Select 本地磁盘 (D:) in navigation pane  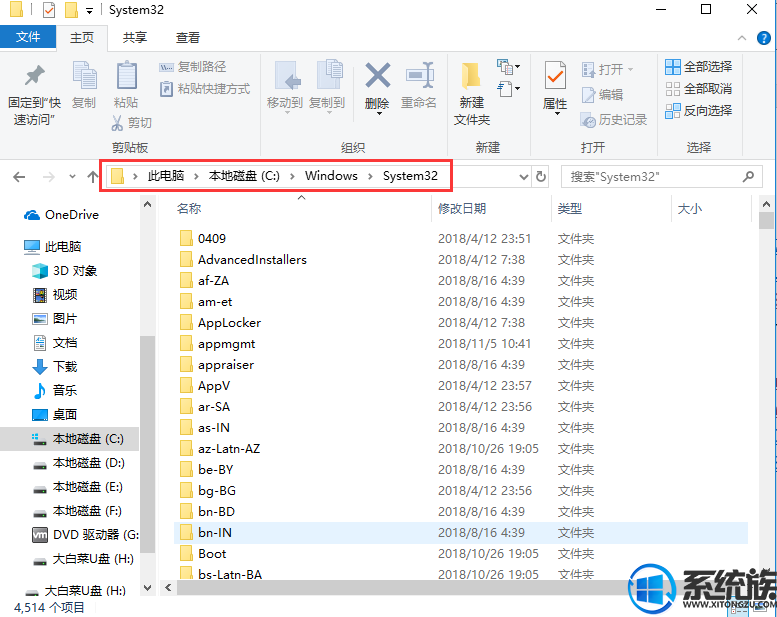pos(78,463)
